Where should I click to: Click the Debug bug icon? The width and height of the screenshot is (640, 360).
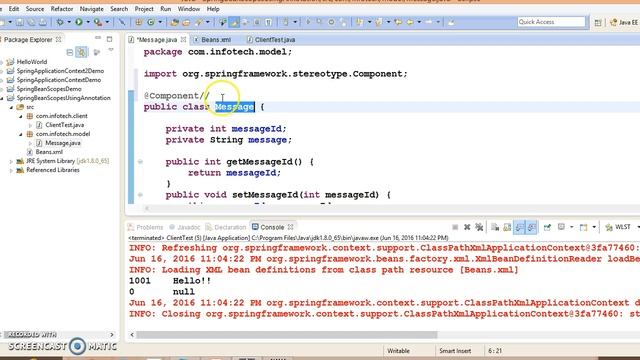tap(60, 22)
